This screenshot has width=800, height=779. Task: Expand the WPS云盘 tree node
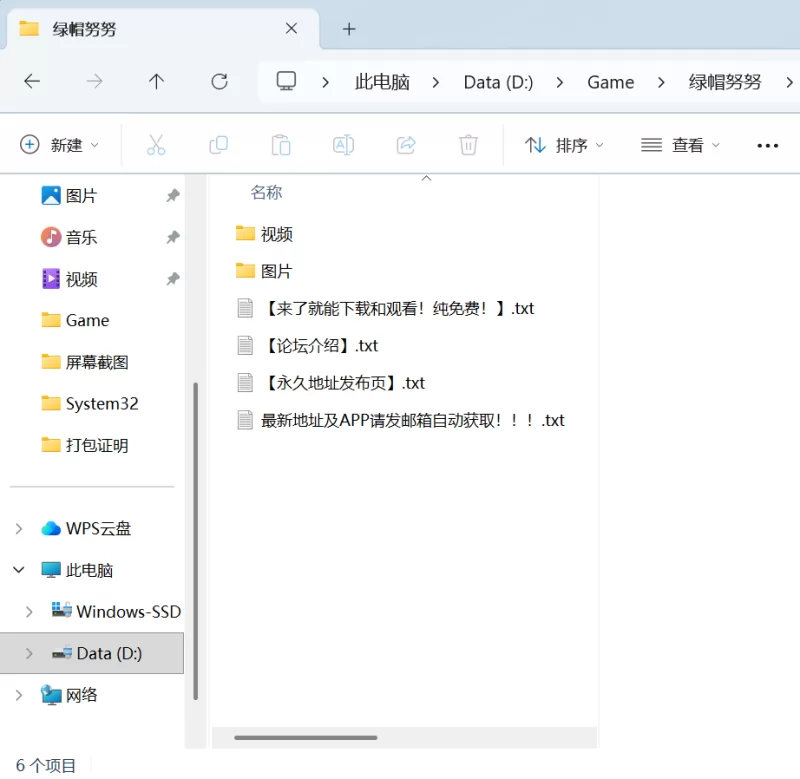[18, 529]
